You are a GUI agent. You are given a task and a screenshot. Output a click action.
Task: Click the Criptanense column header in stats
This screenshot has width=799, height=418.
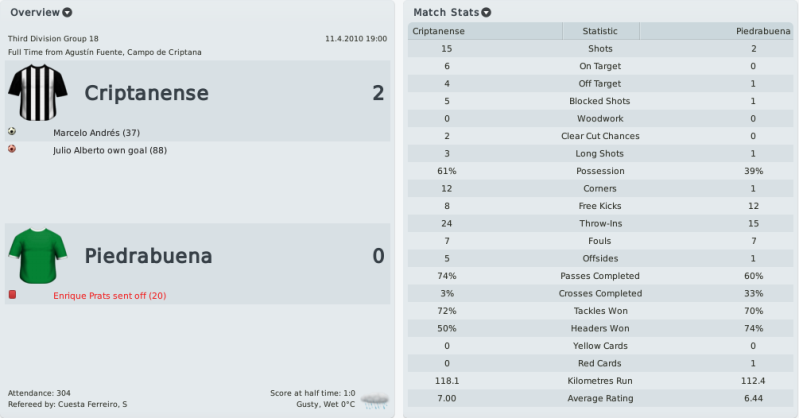pos(485,31)
